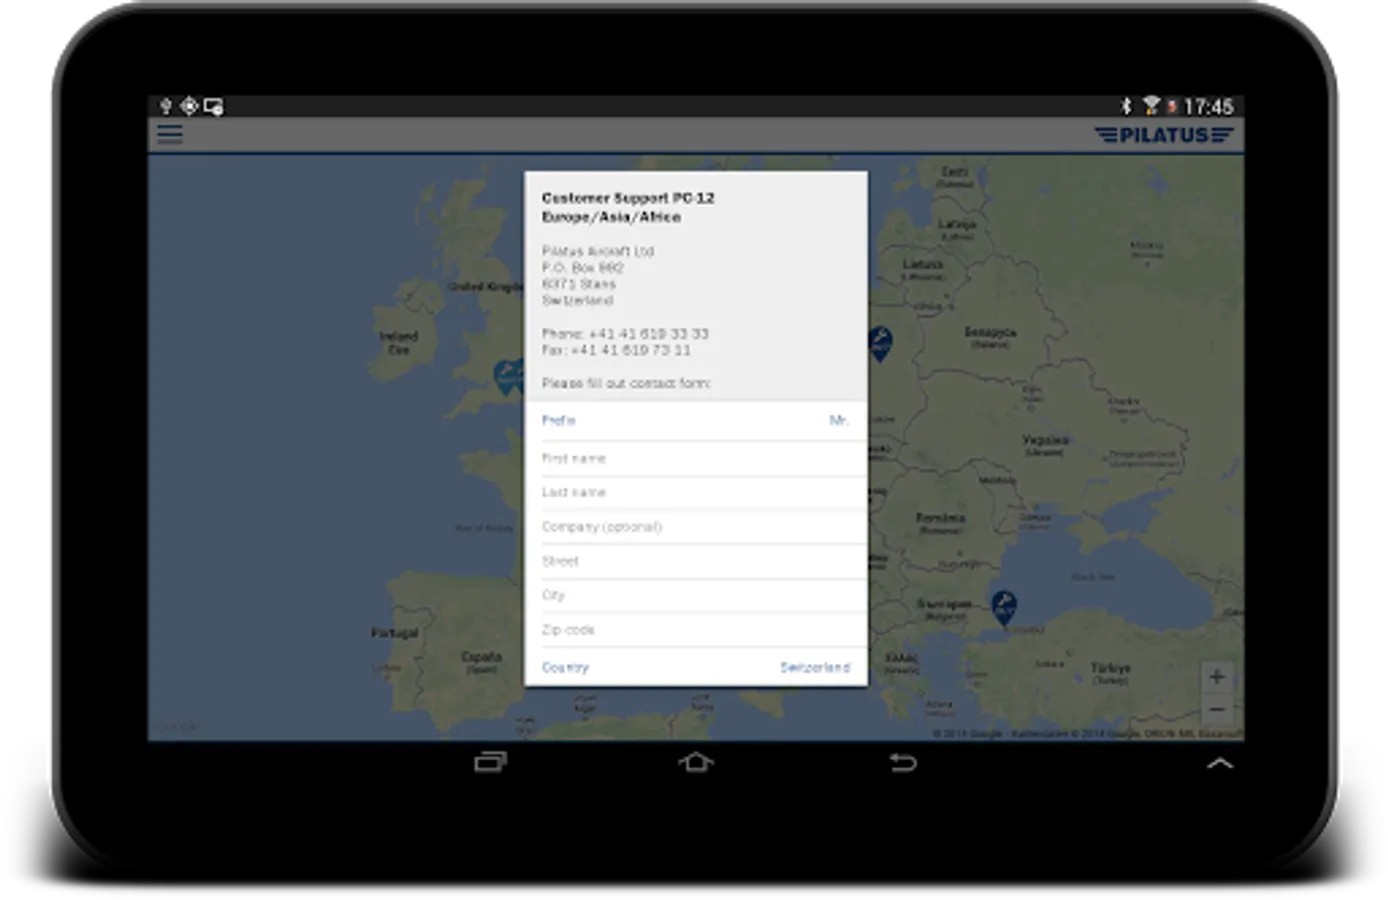Tap the España label on map

tap(481, 657)
